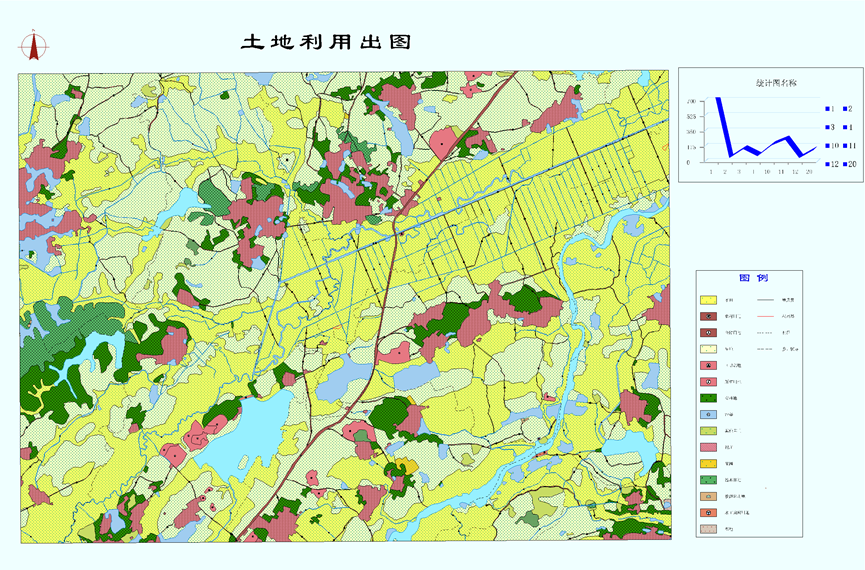
Task: Click the golden yellow legend swatch
Action: (x=707, y=463)
